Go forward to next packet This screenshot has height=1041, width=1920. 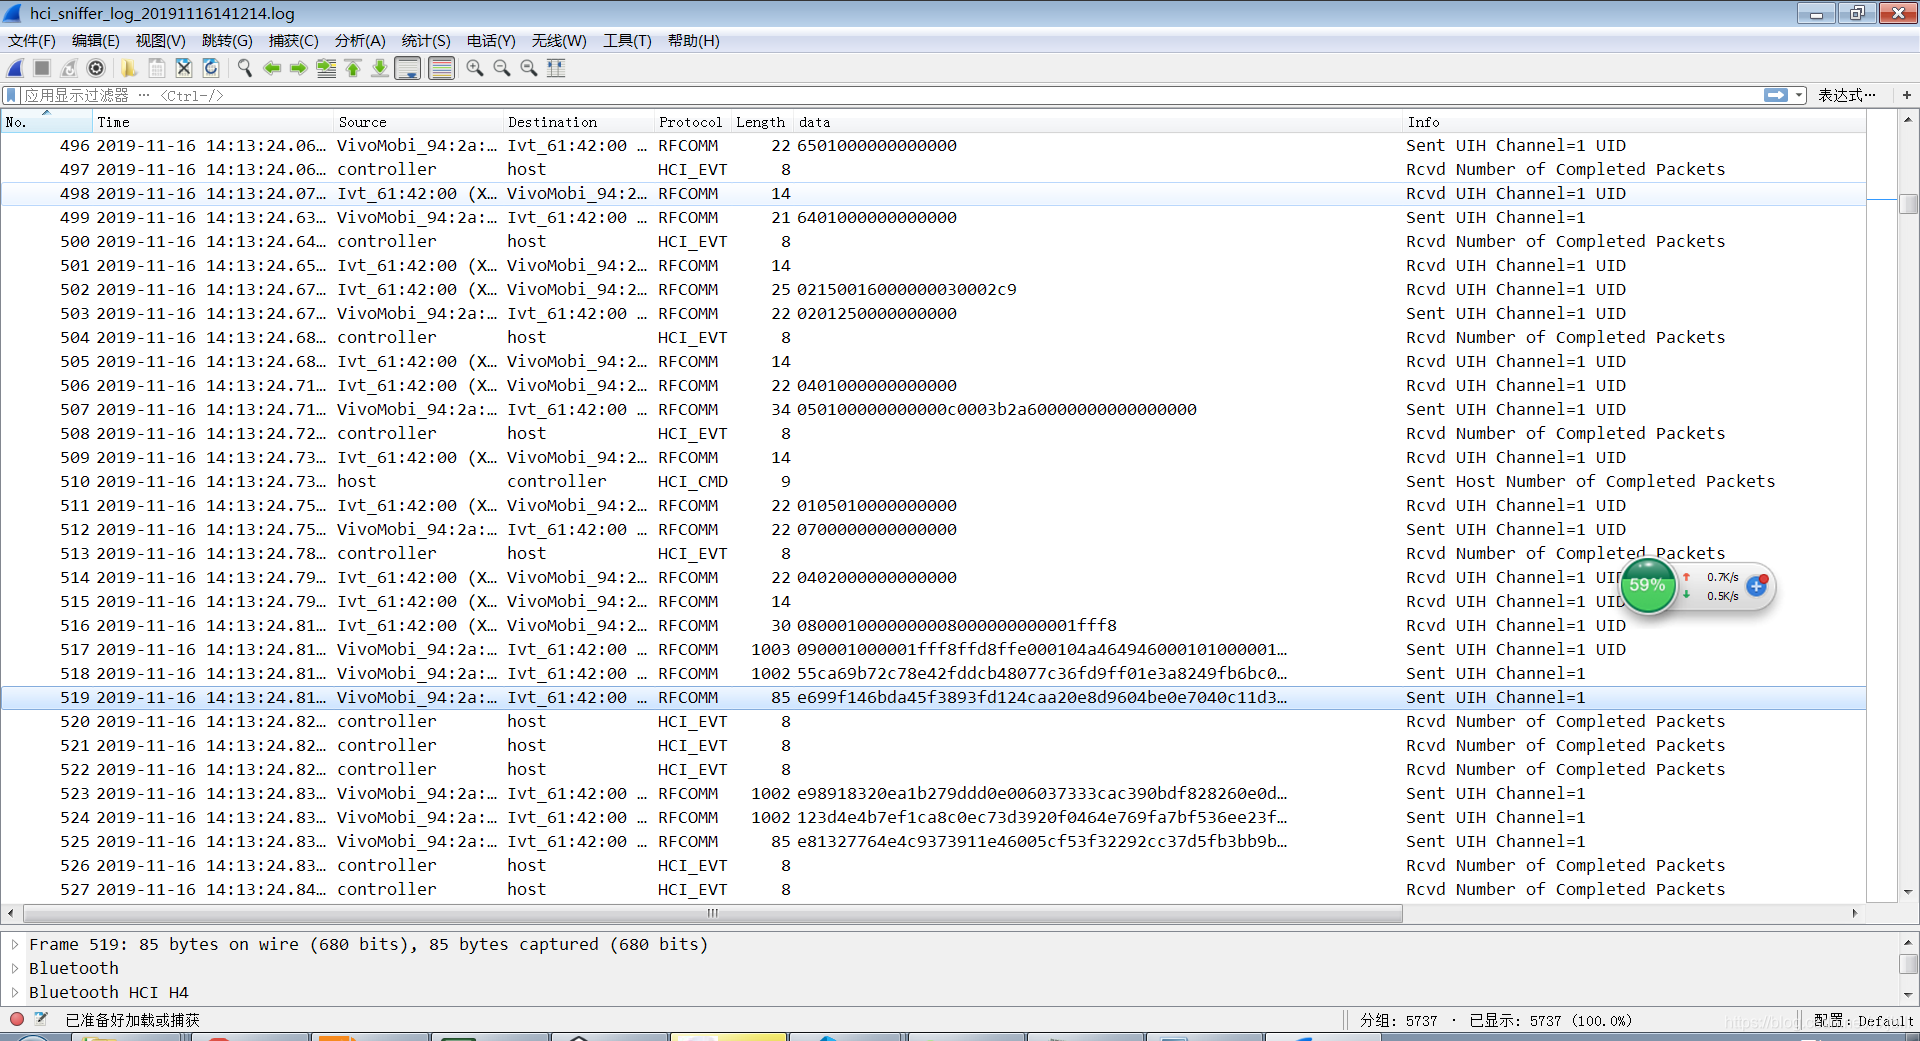click(x=298, y=68)
